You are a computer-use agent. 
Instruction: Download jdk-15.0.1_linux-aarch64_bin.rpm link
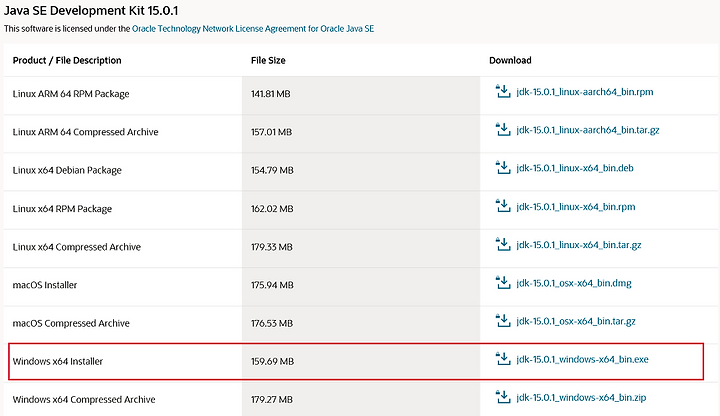585,92
